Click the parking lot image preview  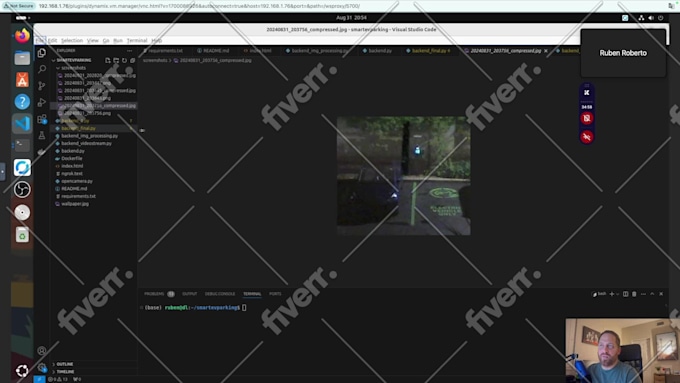[x=403, y=176]
